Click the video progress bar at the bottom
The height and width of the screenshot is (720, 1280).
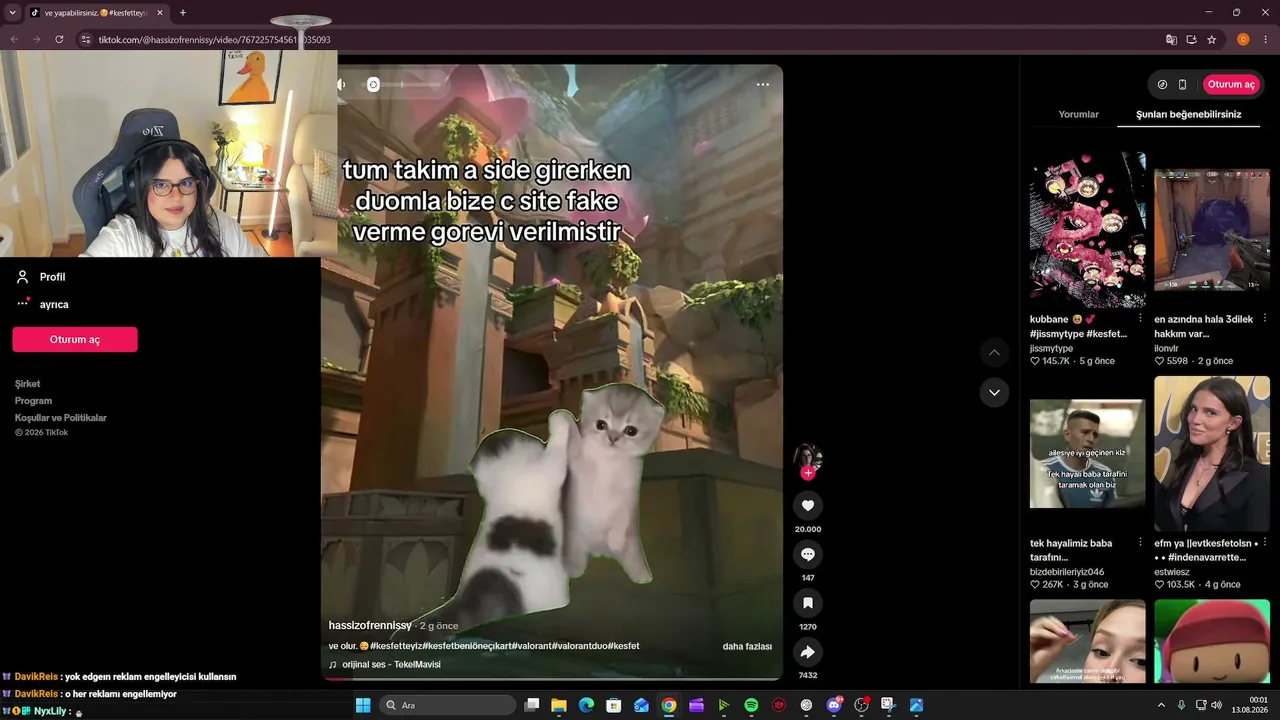point(552,679)
